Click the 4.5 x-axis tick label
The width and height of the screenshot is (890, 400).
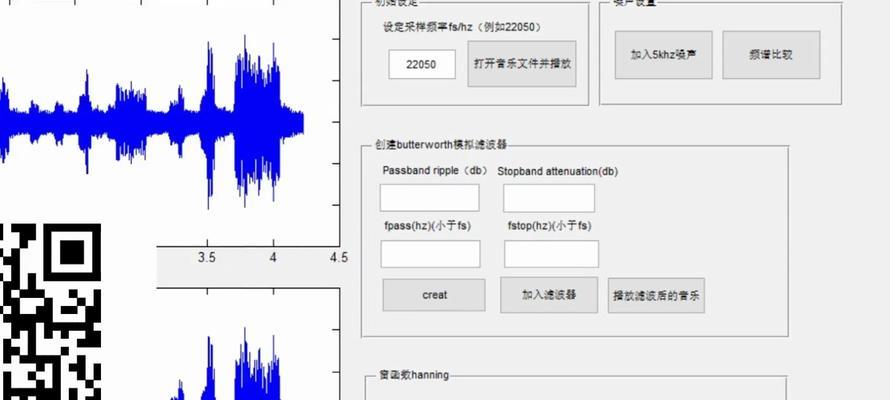pyautogui.click(x=338, y=258)
